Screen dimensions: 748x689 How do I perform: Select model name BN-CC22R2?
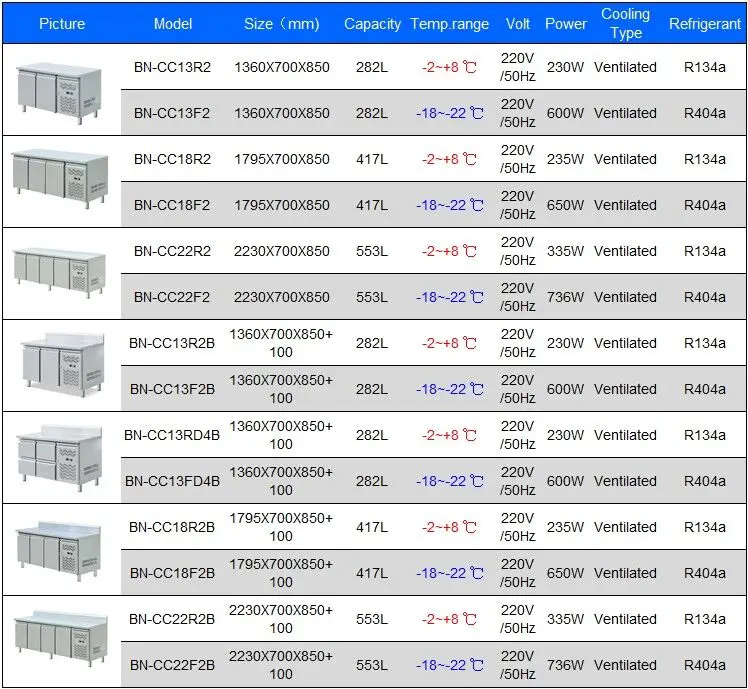(172, 251)
